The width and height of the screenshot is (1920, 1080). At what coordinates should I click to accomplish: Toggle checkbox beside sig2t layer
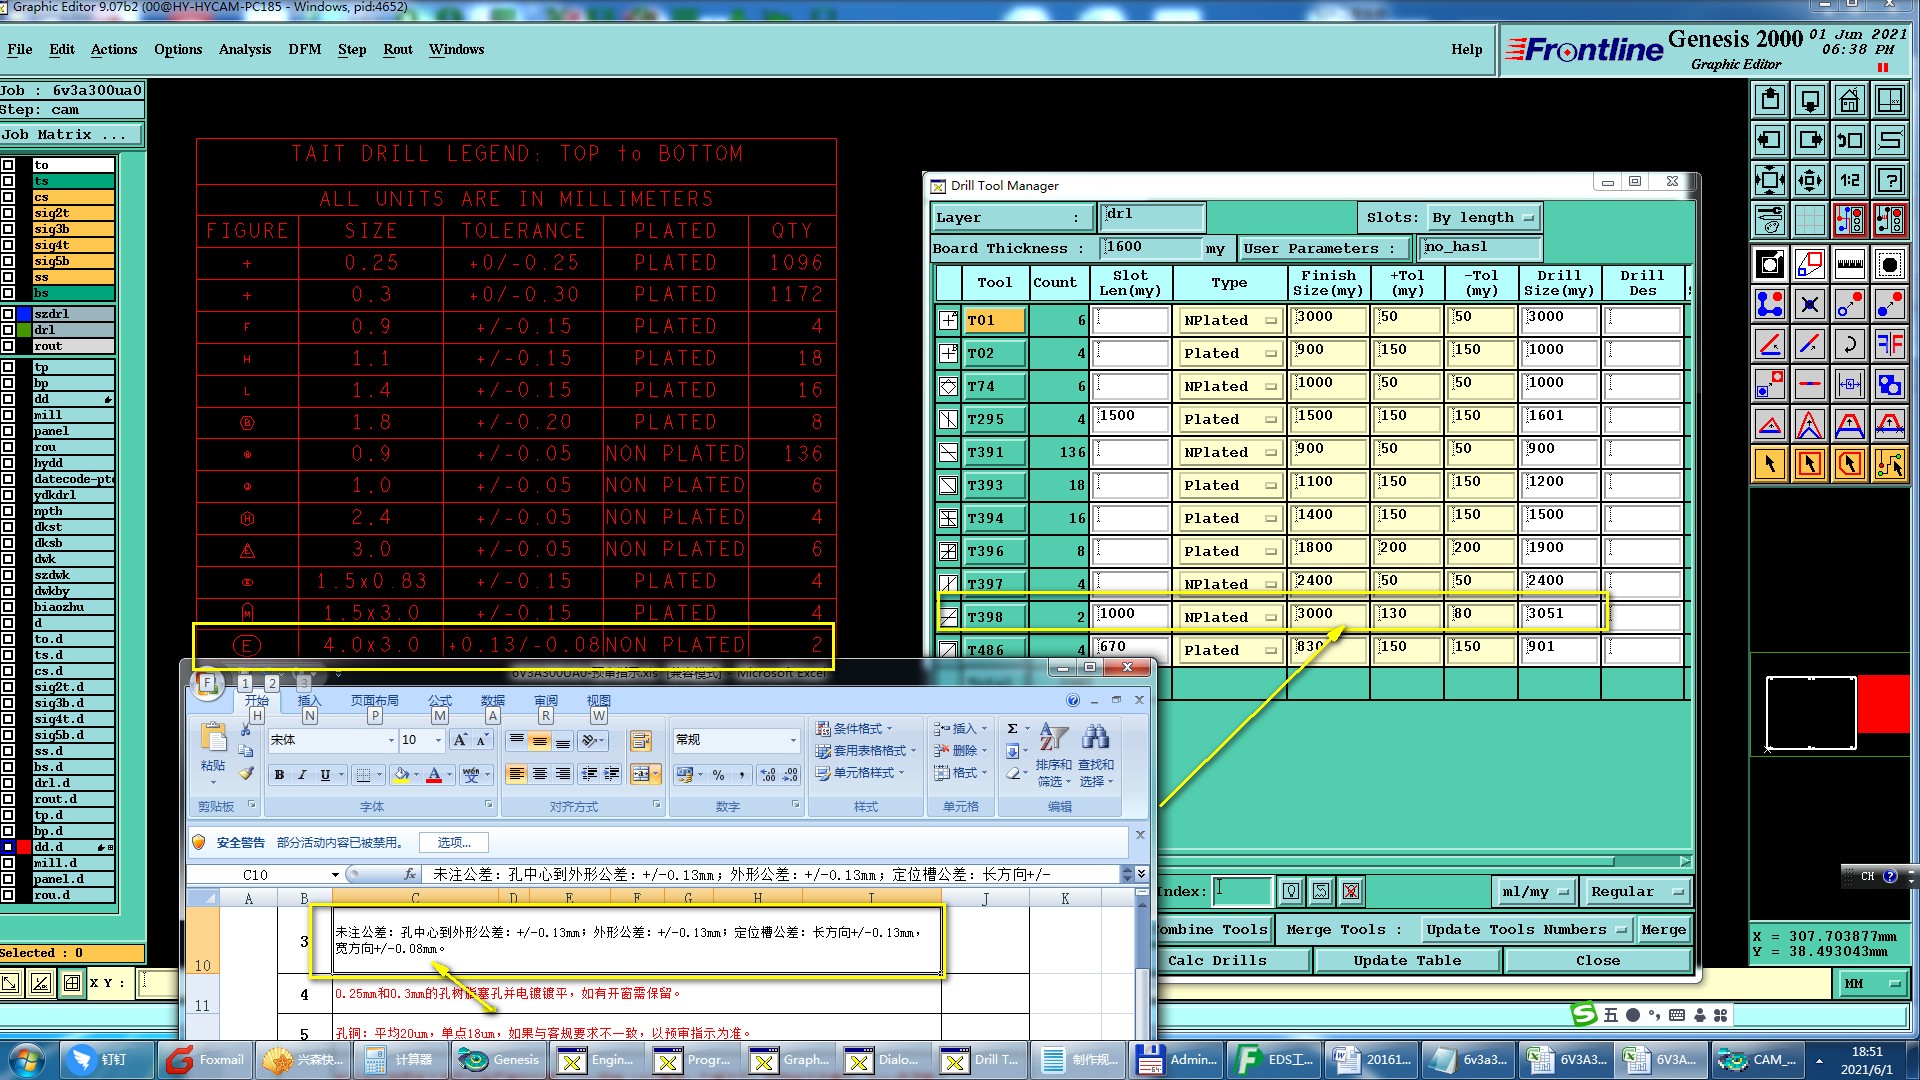[8, 213]
